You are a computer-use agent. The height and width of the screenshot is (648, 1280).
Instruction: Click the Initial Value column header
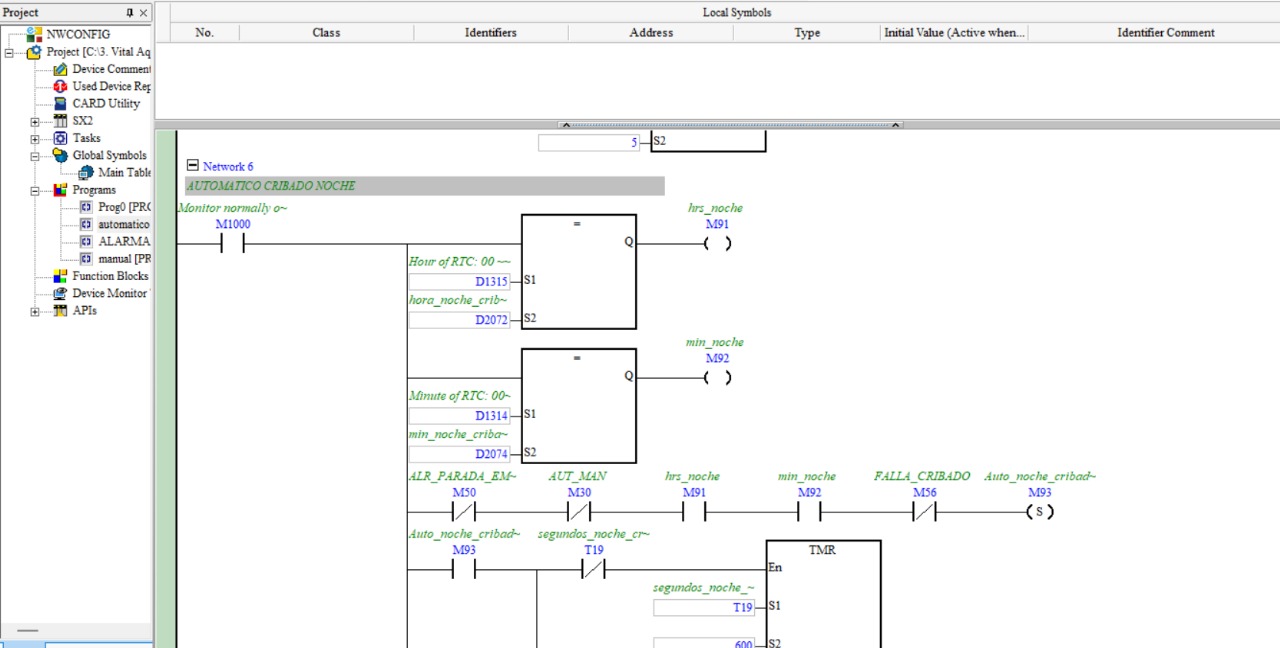[954, 33]
